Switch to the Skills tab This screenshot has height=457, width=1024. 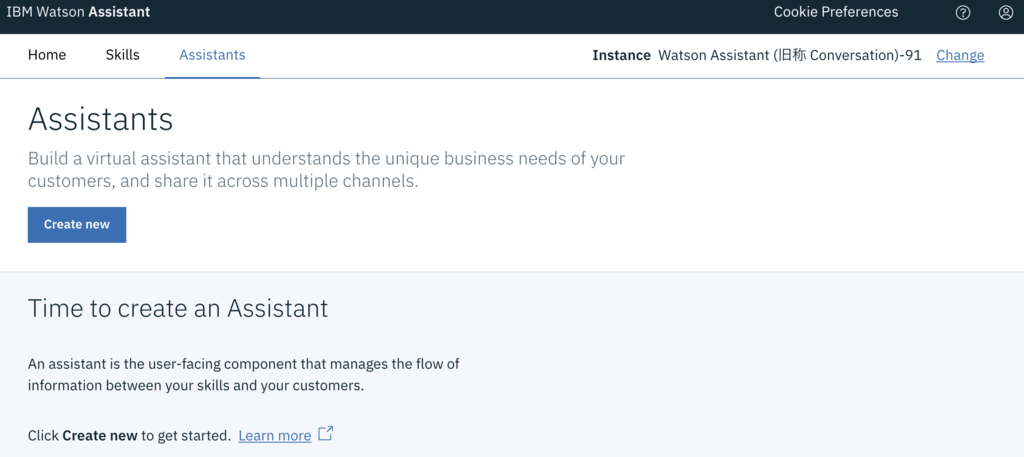pyautogui.click(x=122, y=55)
